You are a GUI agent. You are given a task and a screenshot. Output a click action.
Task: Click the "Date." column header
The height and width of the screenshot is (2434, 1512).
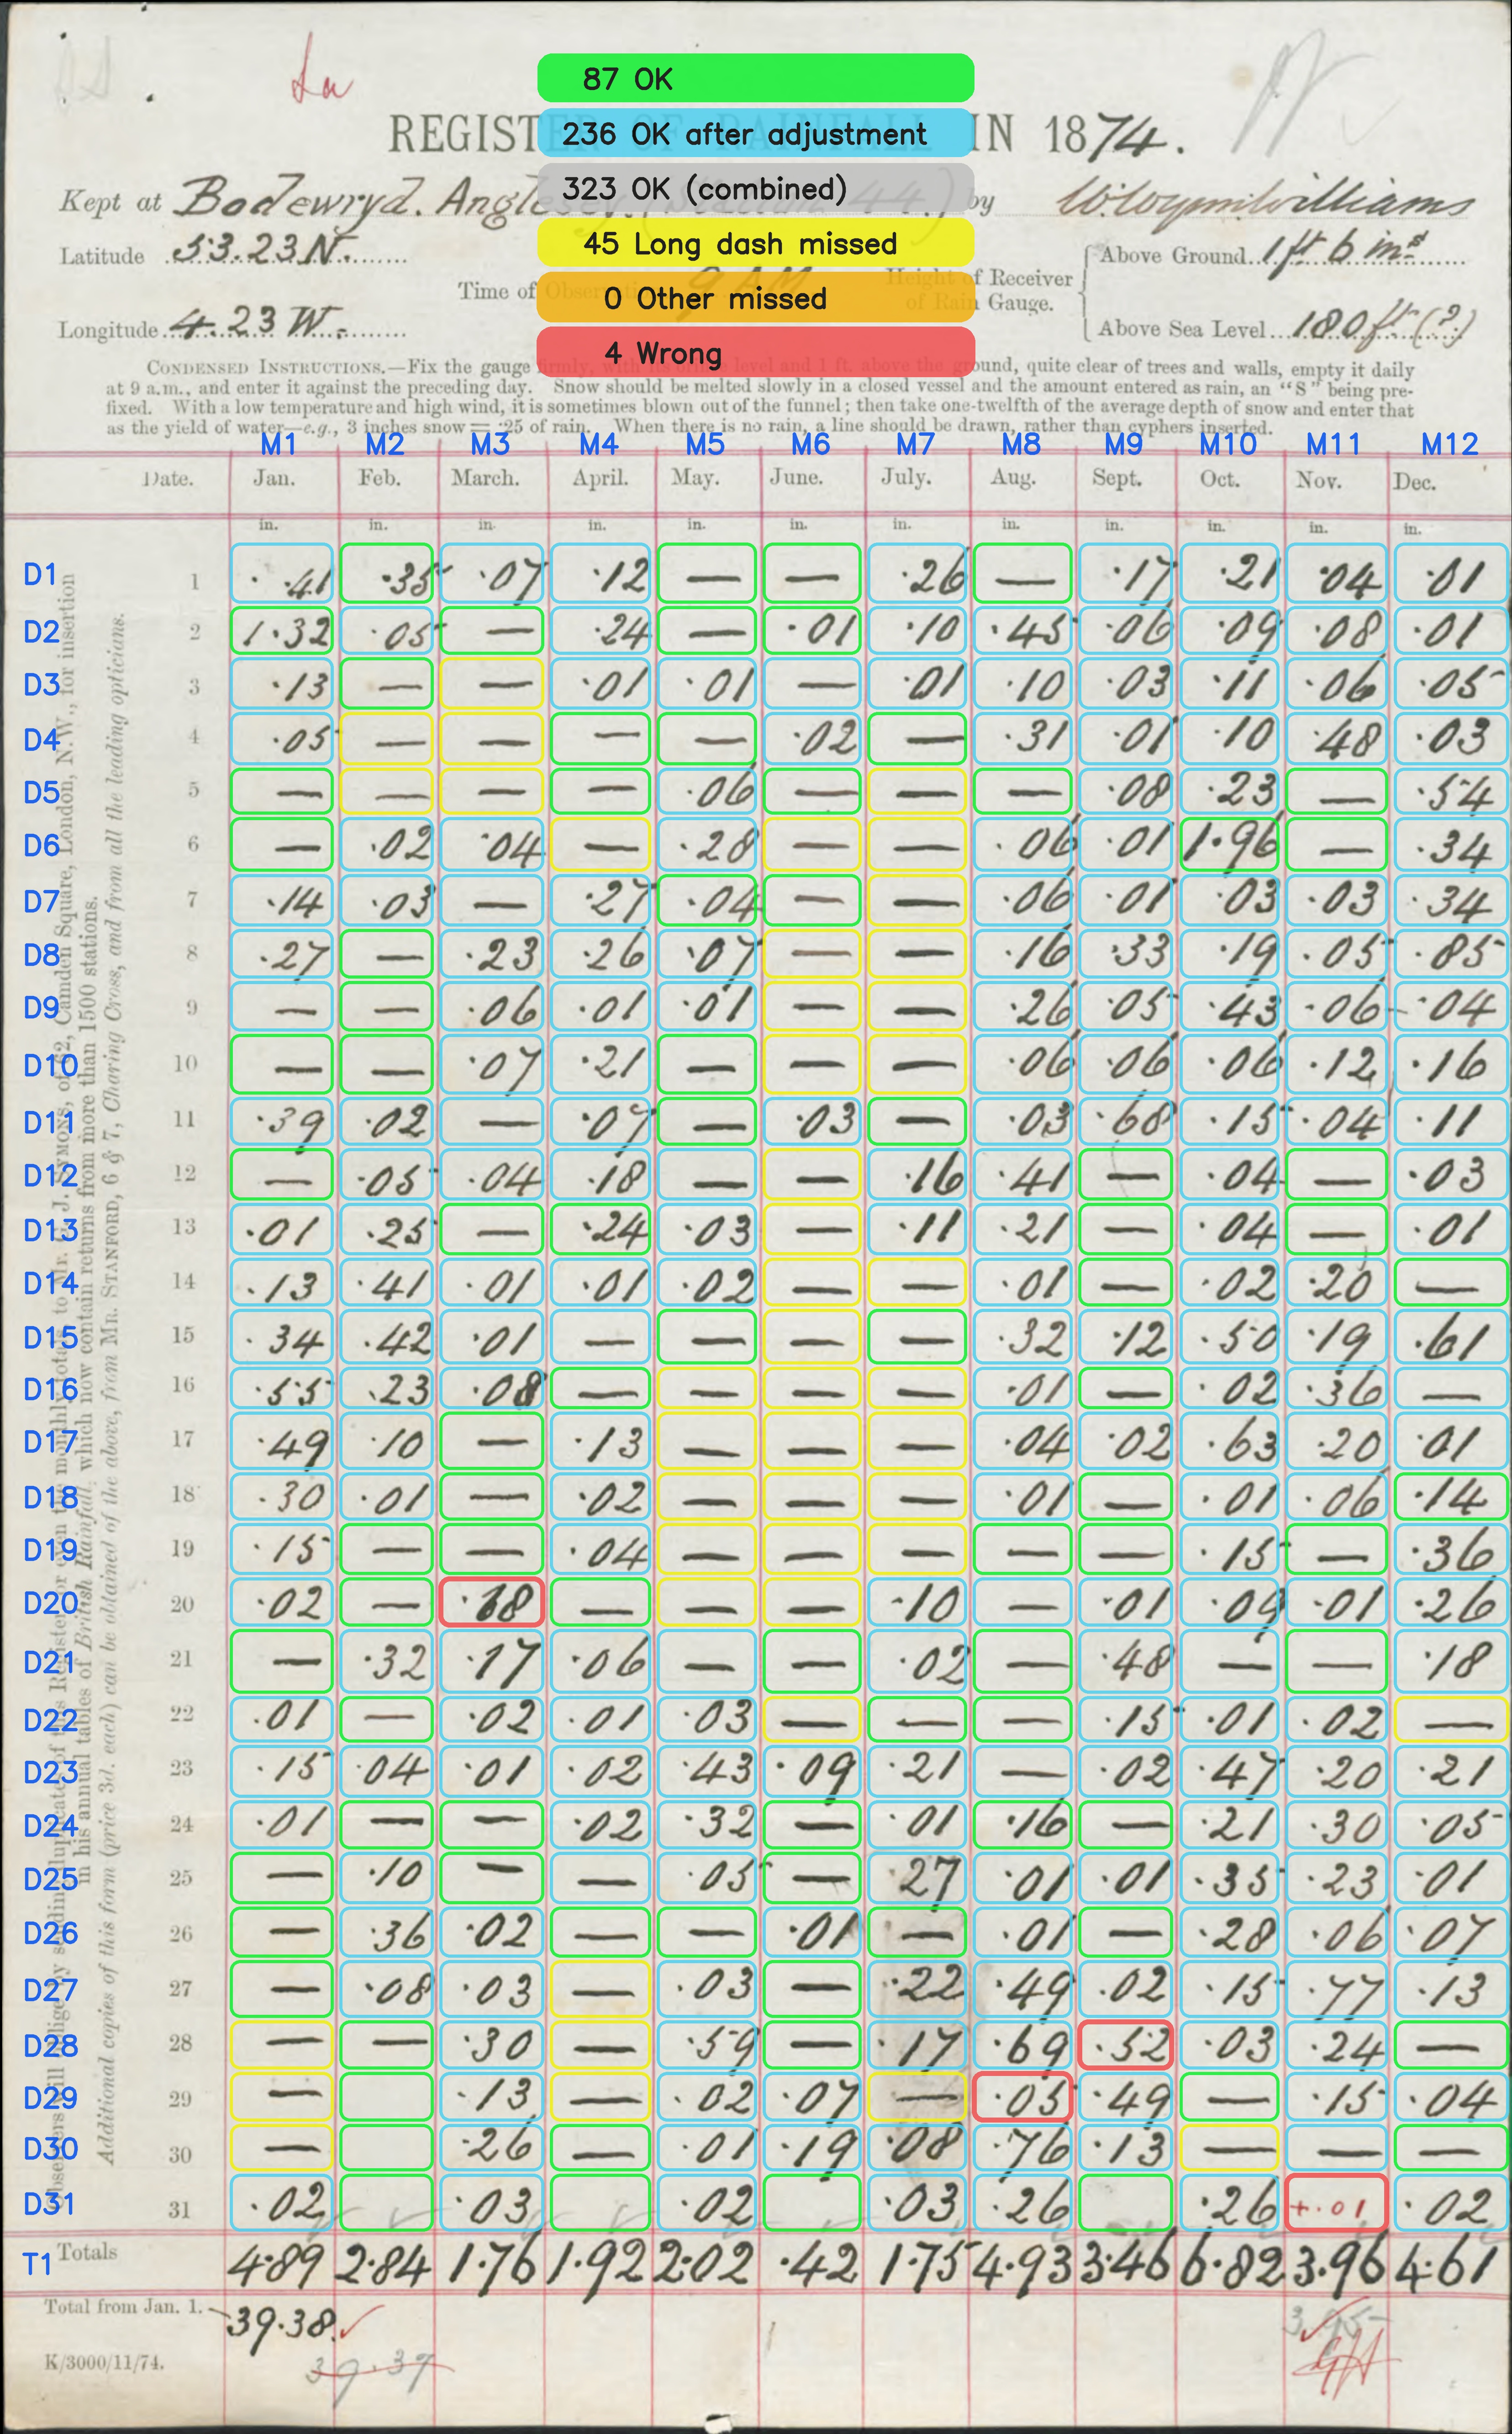(x=167, y=479)
